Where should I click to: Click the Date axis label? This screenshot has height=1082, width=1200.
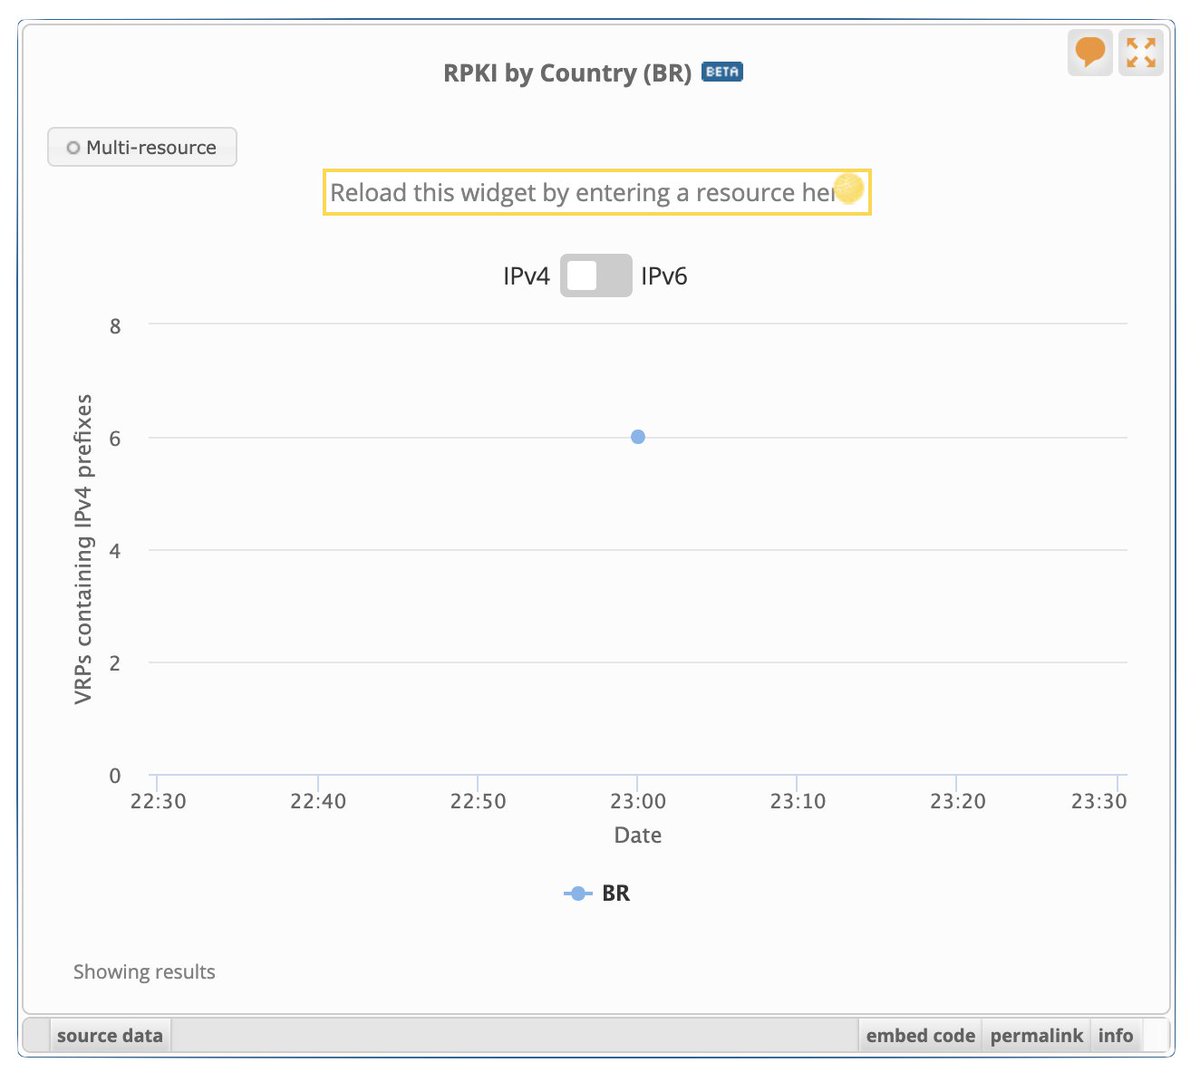pos(637,835)
